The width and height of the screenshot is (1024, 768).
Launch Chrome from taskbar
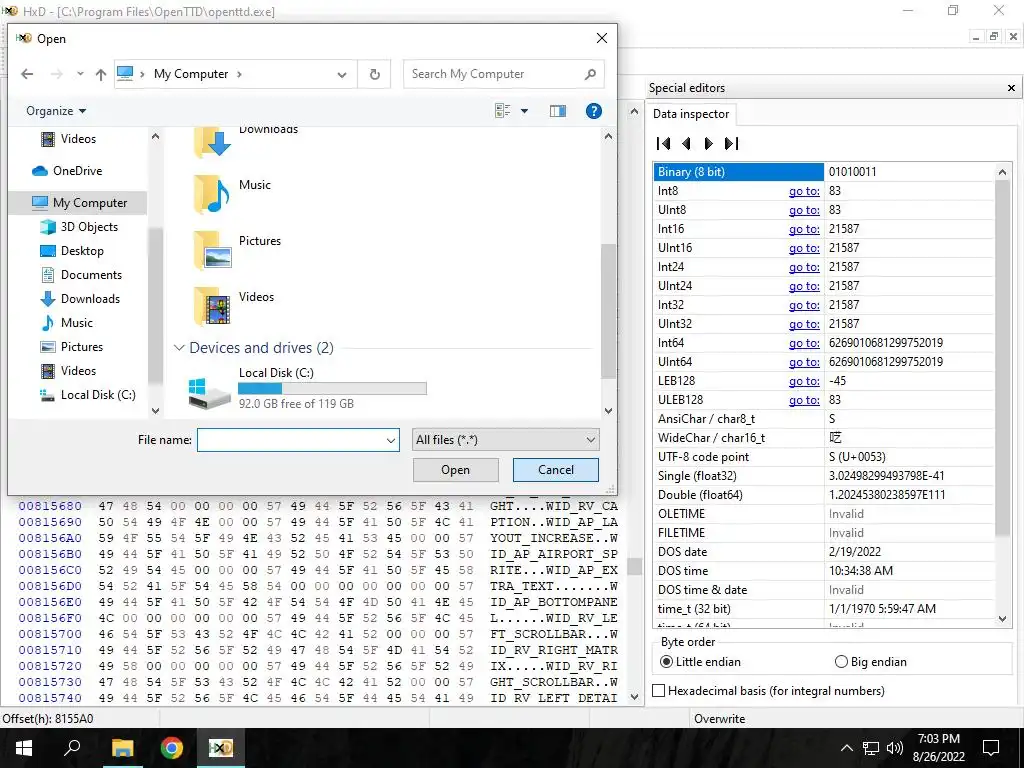[171, 748]
